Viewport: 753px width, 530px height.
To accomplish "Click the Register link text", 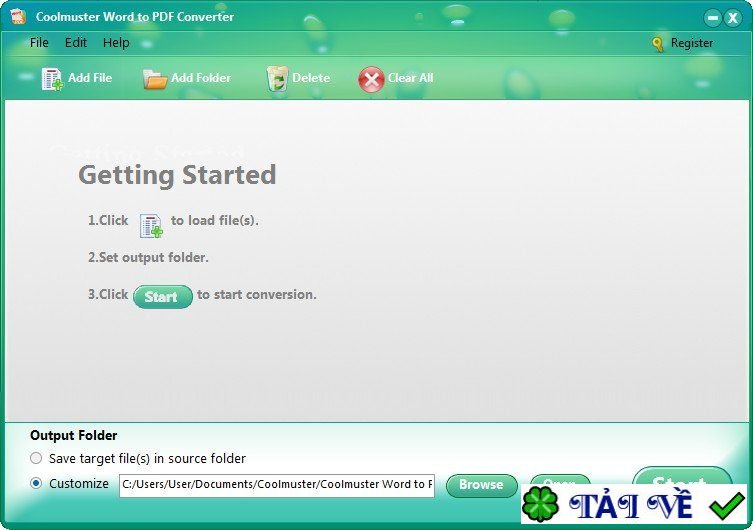I will pos(692,43).
